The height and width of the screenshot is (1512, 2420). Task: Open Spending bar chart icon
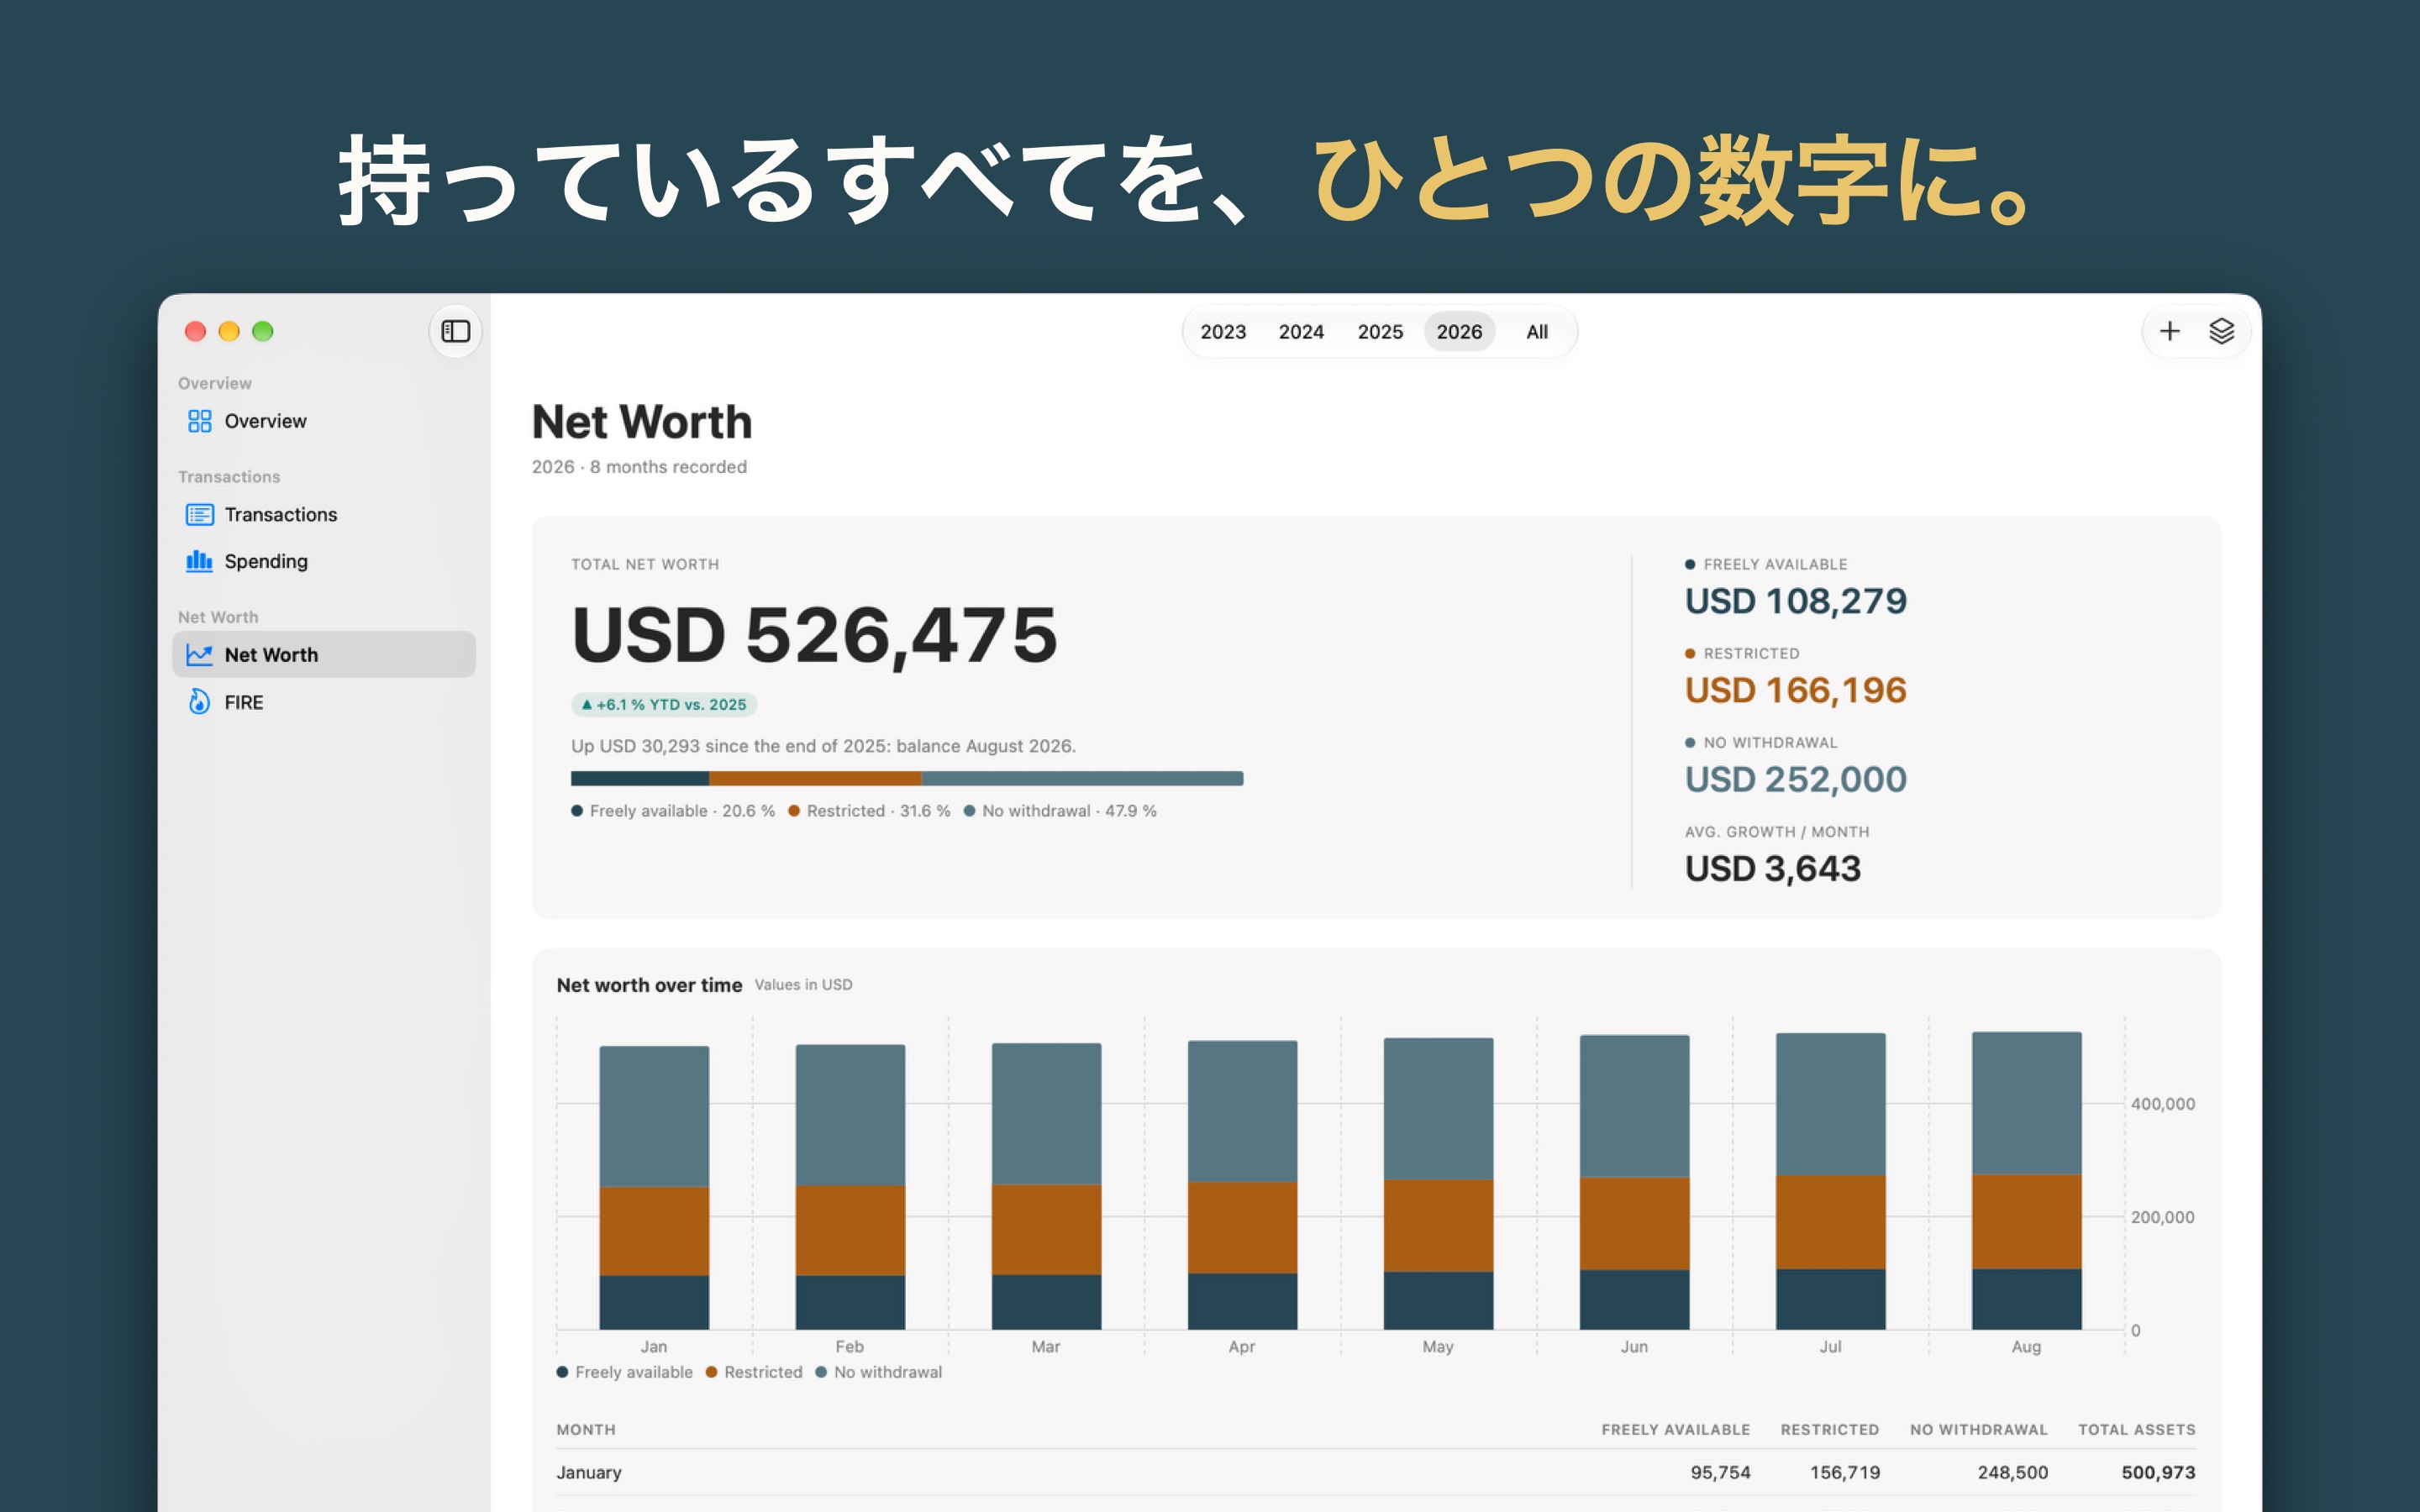click(199, 561)
